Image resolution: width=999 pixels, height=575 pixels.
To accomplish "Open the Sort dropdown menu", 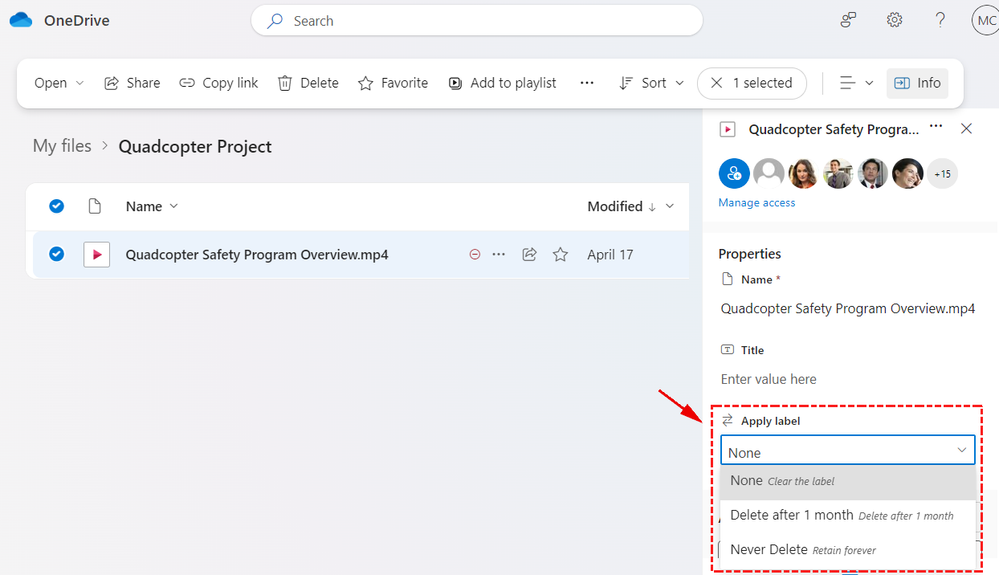I will click(651, 83).
